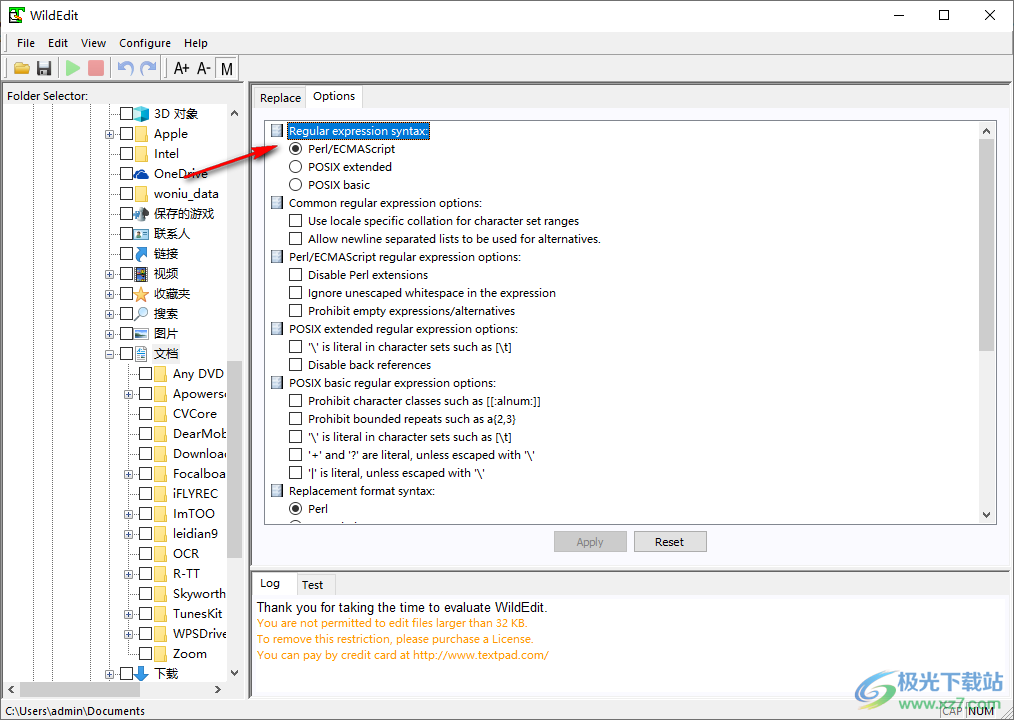The height and width of the screenshot is (720, 1014).
Task: Click the options list scroll down arrow
Action: click(x=986, y=515)
